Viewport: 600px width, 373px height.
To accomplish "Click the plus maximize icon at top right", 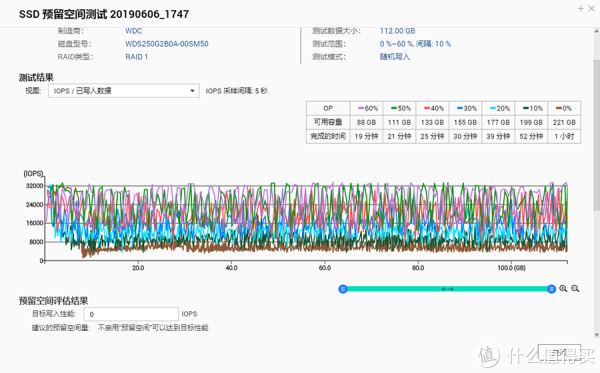I will point(580,8).
